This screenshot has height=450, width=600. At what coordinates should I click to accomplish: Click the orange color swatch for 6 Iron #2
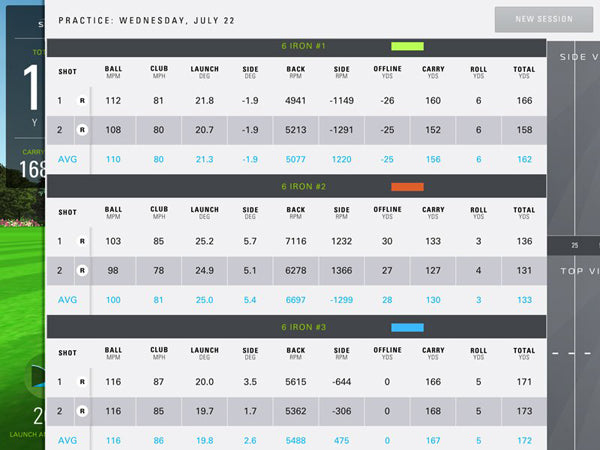pyautogui.click(x=407, y=187)
